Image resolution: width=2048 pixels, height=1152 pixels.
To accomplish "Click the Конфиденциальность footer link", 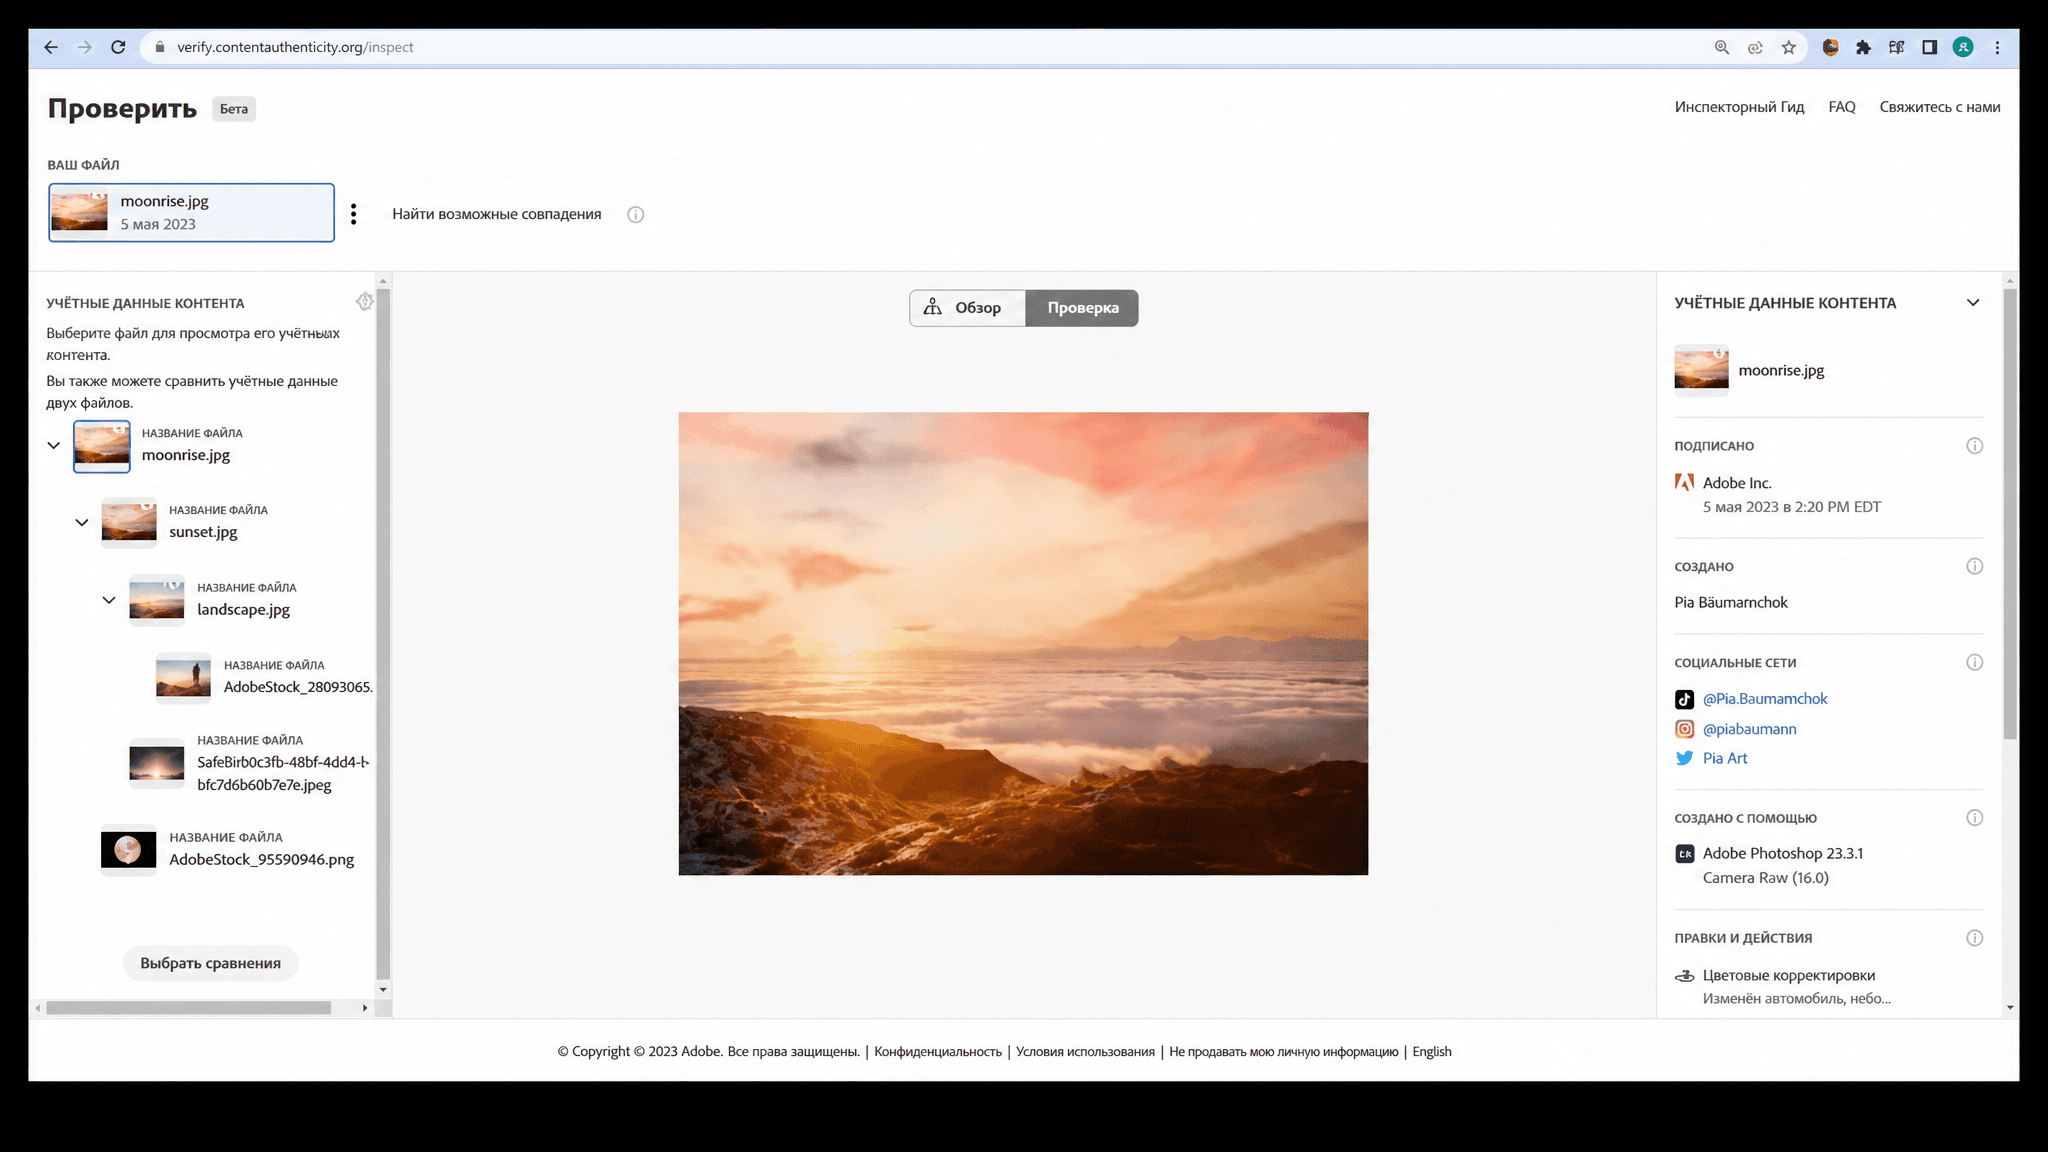I will [938, 1051].
